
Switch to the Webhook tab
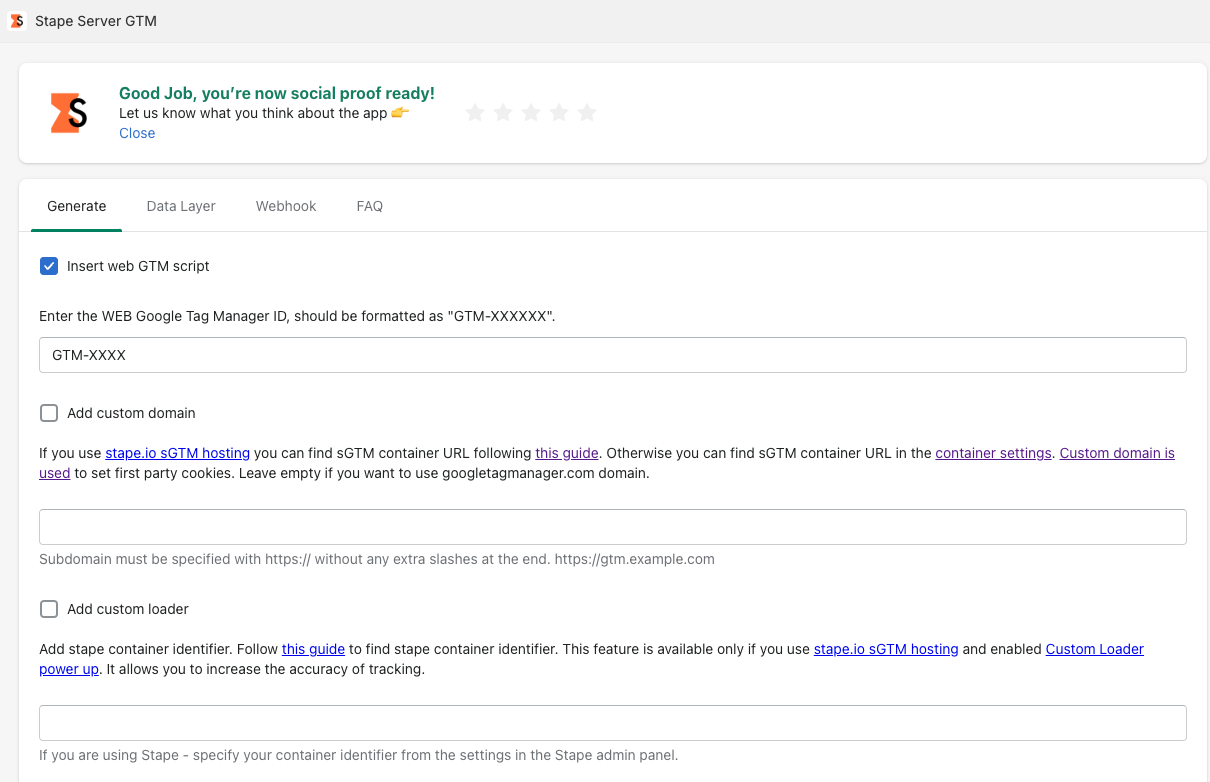286,206
